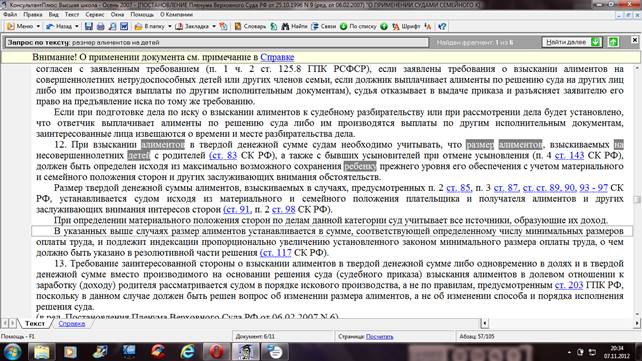The image size is (642, 361).
Task: Follow the ст. ст. 89, 90 link
Action: click(x=549, y=188)
